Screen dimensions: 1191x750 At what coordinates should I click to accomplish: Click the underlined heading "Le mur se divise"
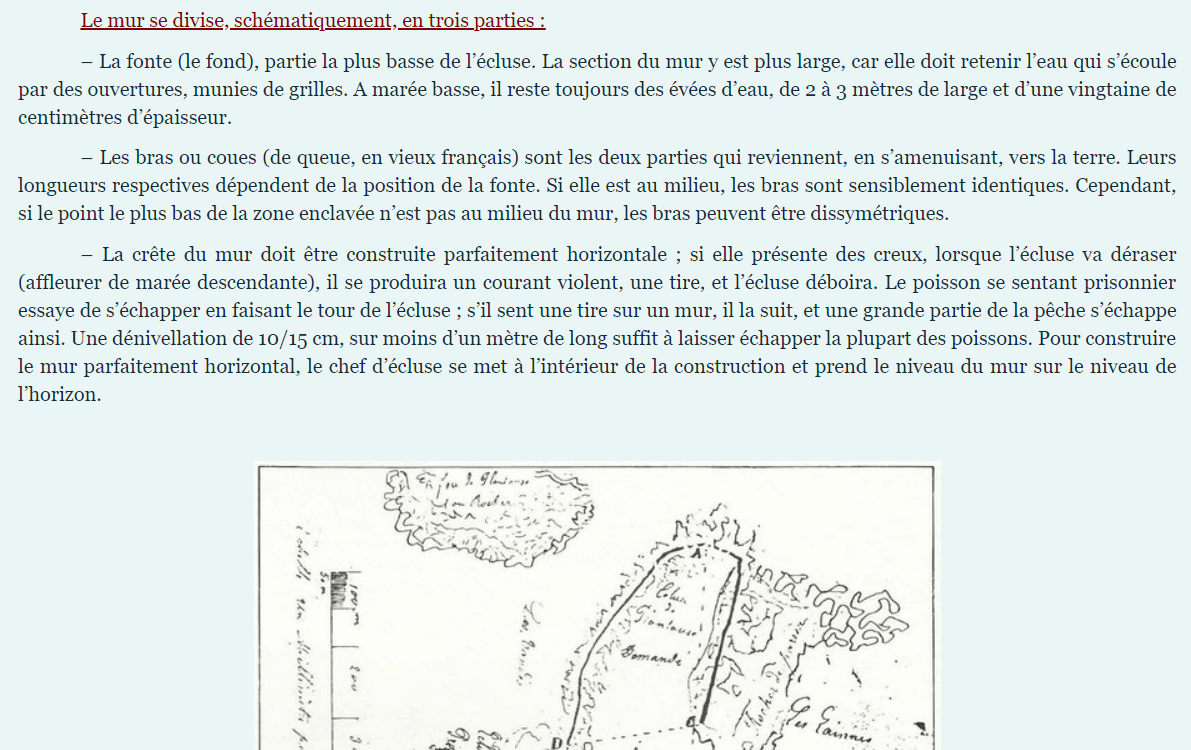pos(313,21)
